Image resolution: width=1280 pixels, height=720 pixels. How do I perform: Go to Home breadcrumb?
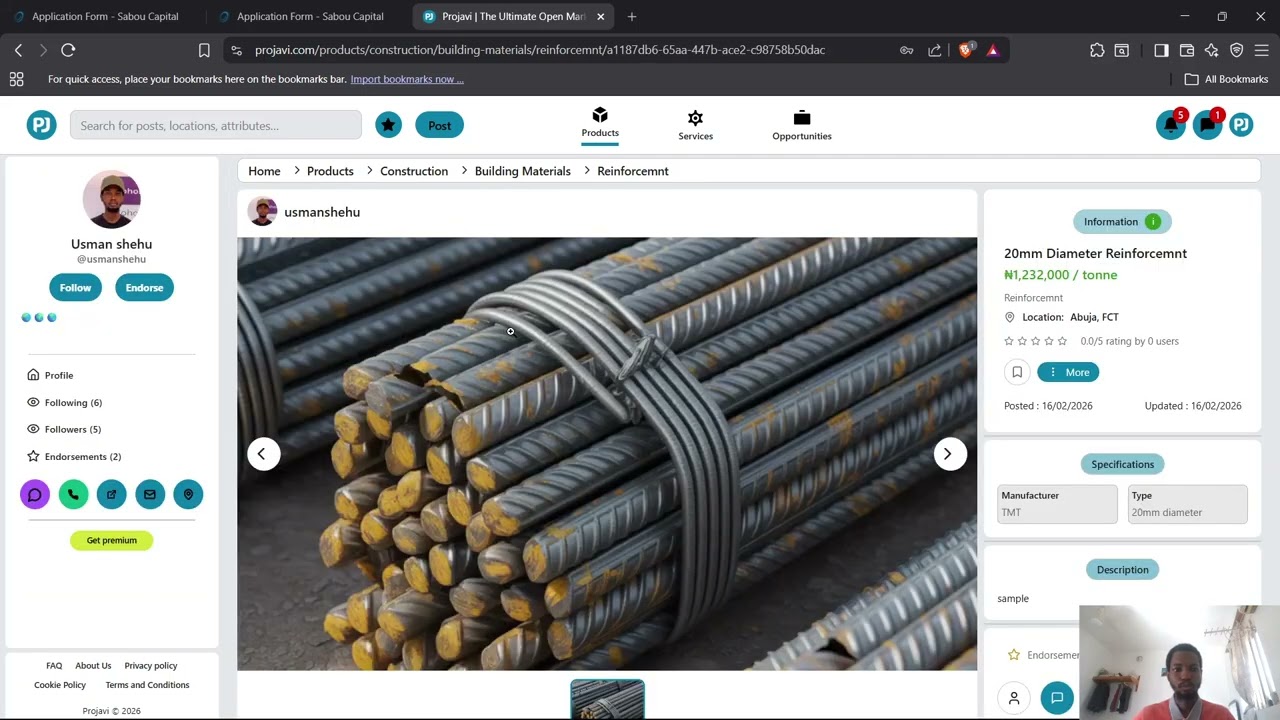(x=264, y=171)
